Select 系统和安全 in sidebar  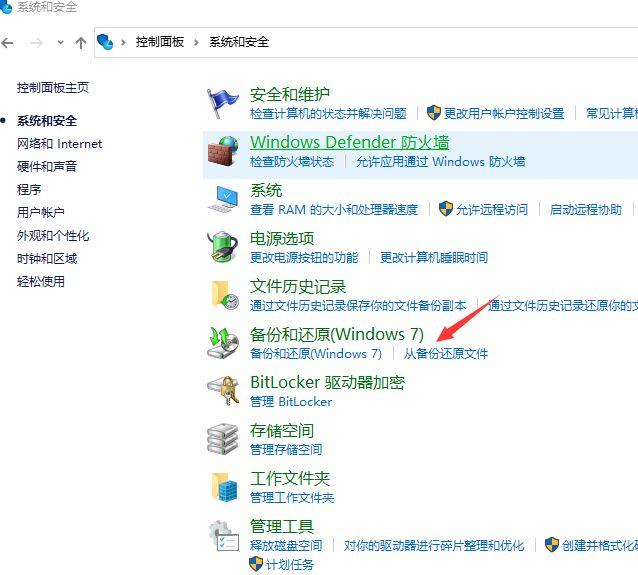coord(47,121)
